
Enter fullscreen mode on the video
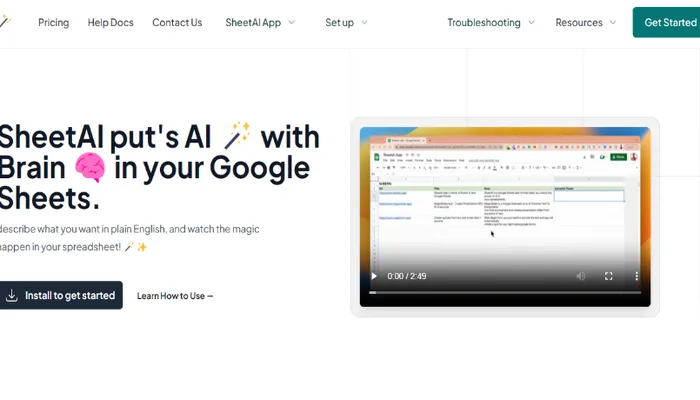point(608,276)
